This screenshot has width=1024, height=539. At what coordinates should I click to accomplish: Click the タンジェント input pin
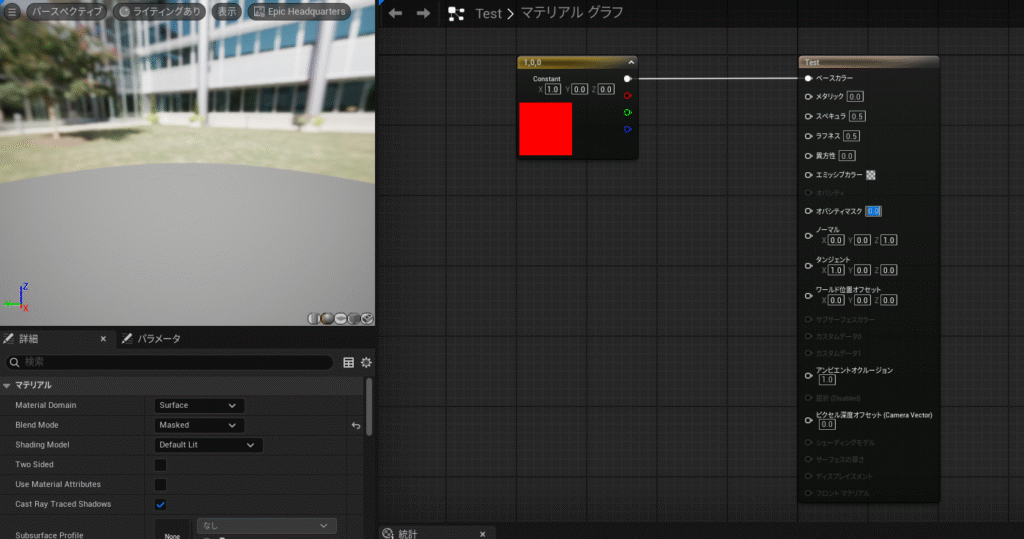tap(808, 266)
